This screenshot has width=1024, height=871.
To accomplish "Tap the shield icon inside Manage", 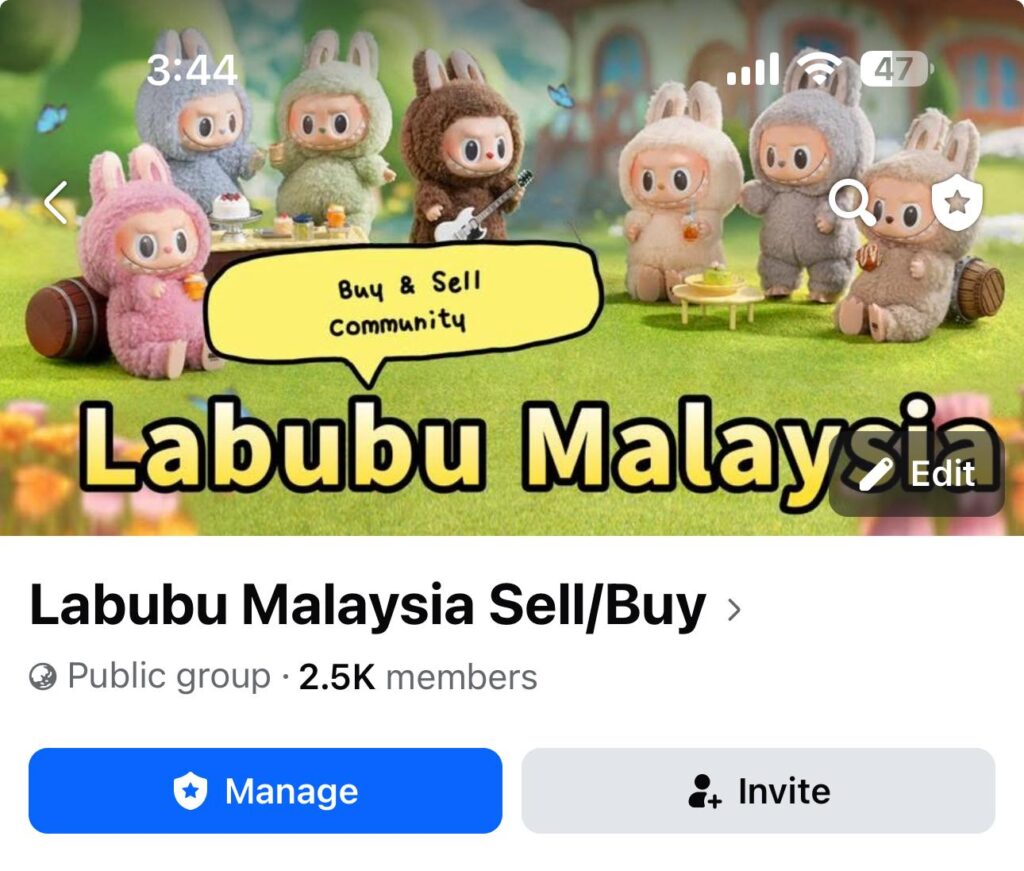I will (190, 791).
